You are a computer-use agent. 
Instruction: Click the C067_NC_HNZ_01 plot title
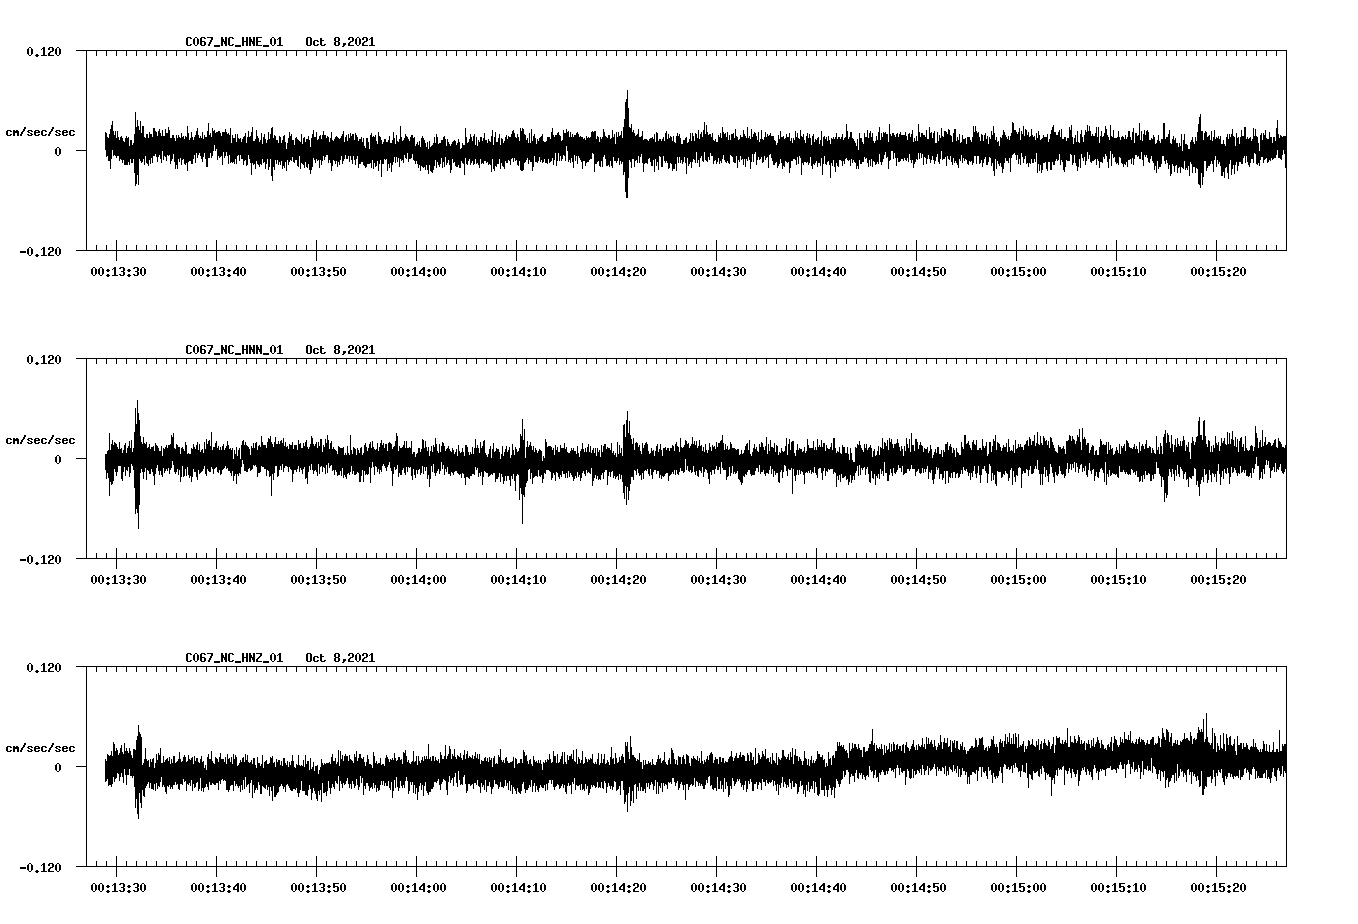[x=234, y=658]
